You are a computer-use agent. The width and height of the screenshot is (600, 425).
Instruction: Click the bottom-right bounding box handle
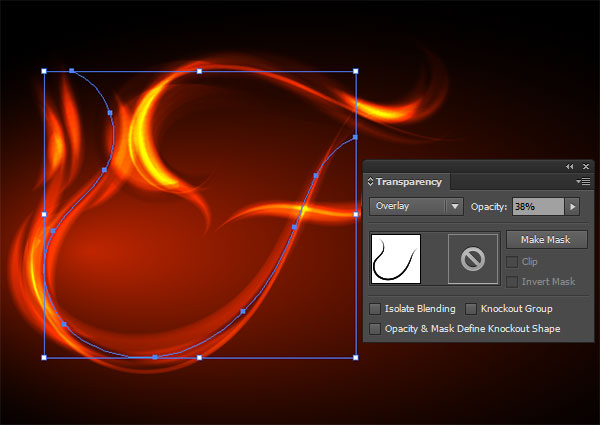356,358
